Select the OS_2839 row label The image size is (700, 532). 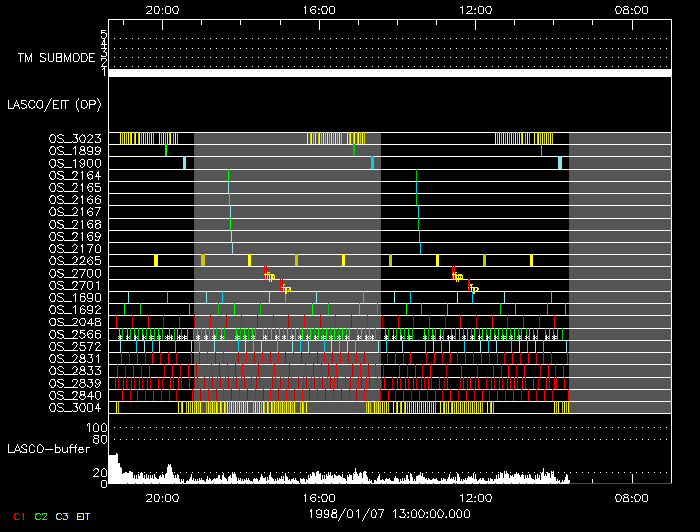[x=75, y=383]
